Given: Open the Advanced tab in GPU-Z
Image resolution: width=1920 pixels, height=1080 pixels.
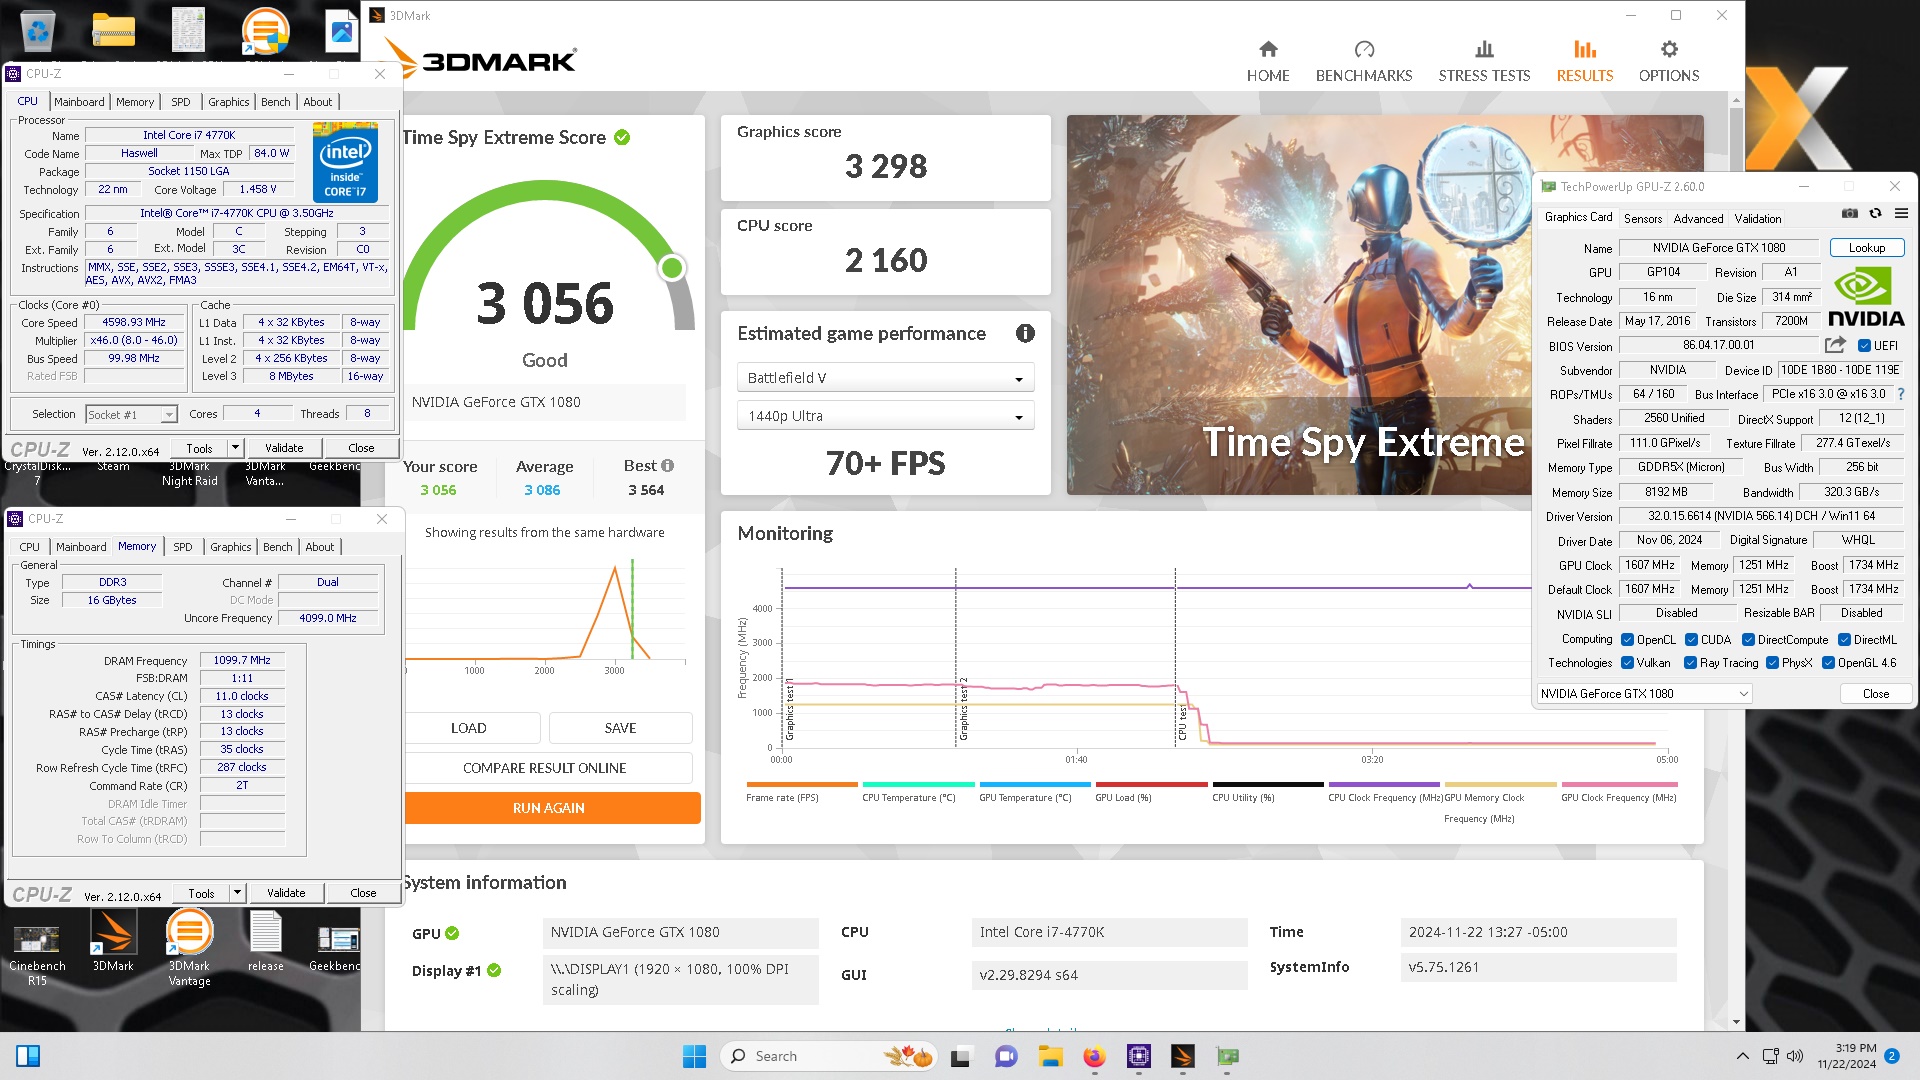Looking at the screenshot, I should pyautogui.click(x=1698, y=219).
